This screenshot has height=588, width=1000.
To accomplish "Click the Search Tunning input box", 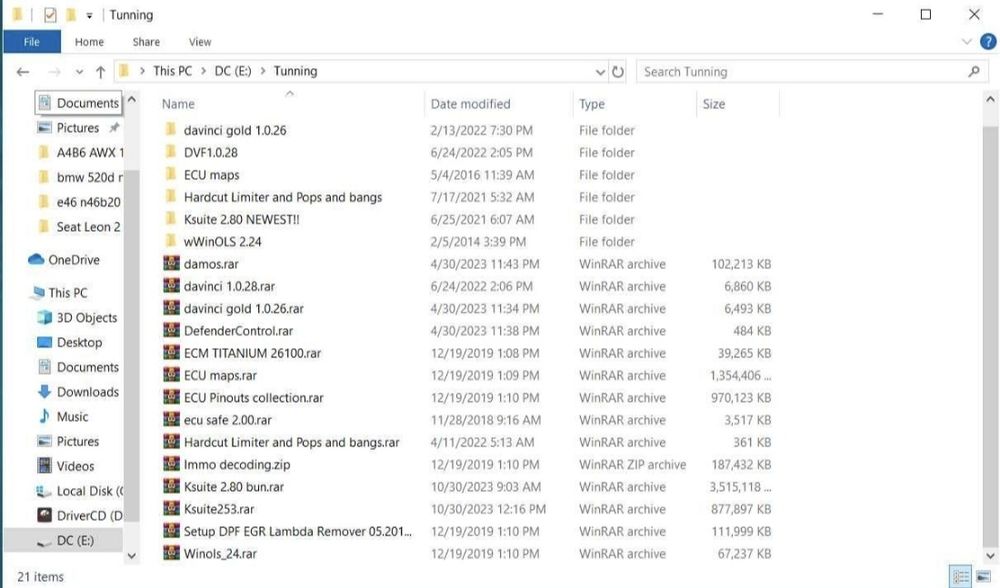I will tap(800, 72).
